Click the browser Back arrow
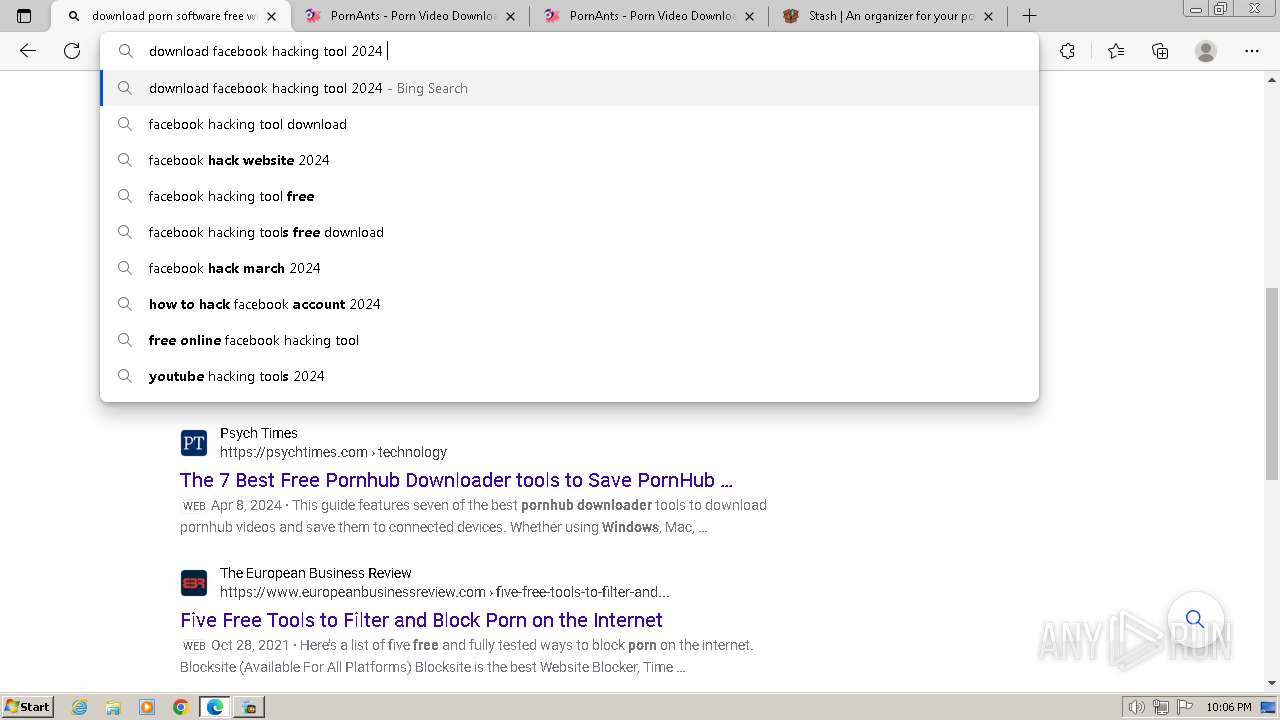1280x720 pixels. coord(28,51)
